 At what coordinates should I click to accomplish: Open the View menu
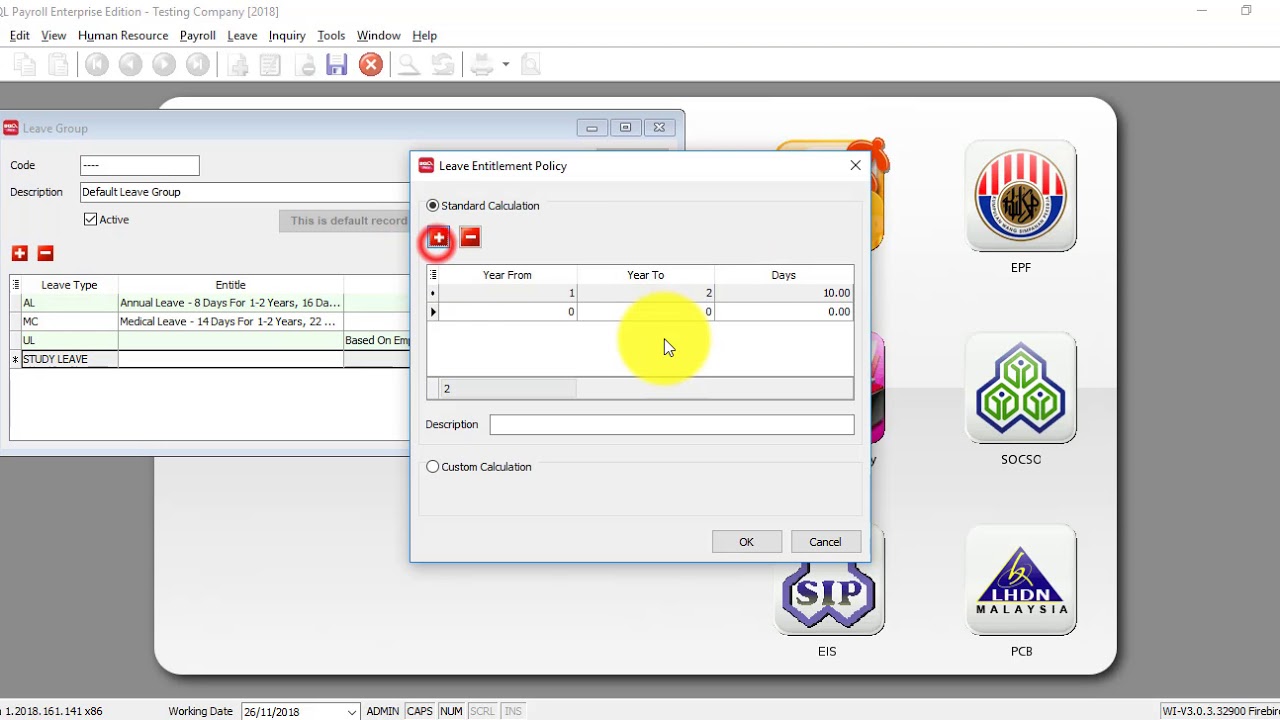point(54,35)
